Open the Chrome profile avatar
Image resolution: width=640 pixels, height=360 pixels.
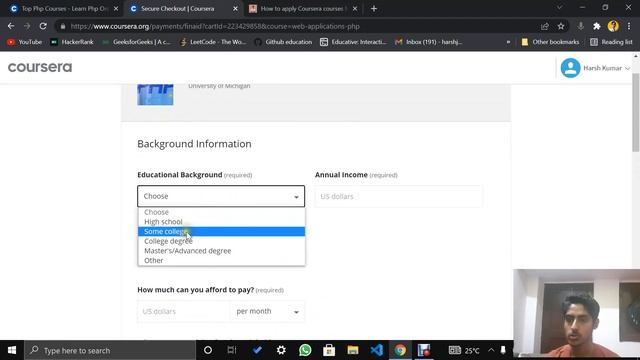[x=613, y=26]
